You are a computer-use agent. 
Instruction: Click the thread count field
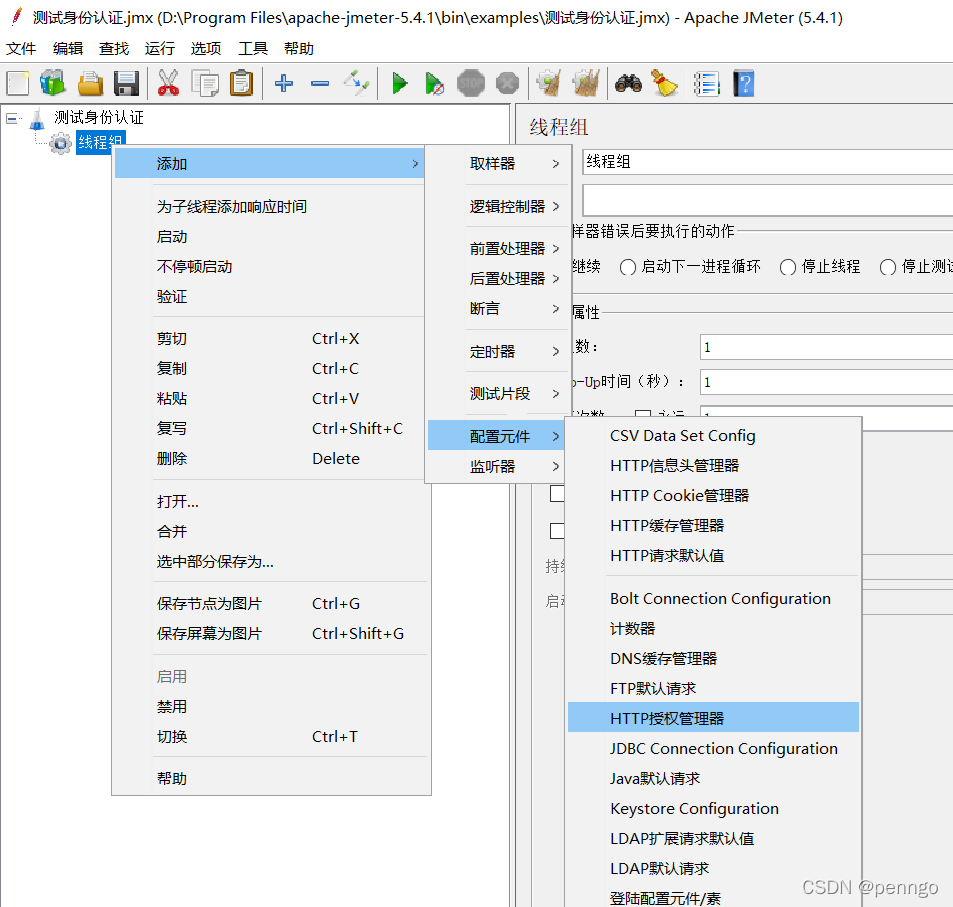tap(826, 347)
